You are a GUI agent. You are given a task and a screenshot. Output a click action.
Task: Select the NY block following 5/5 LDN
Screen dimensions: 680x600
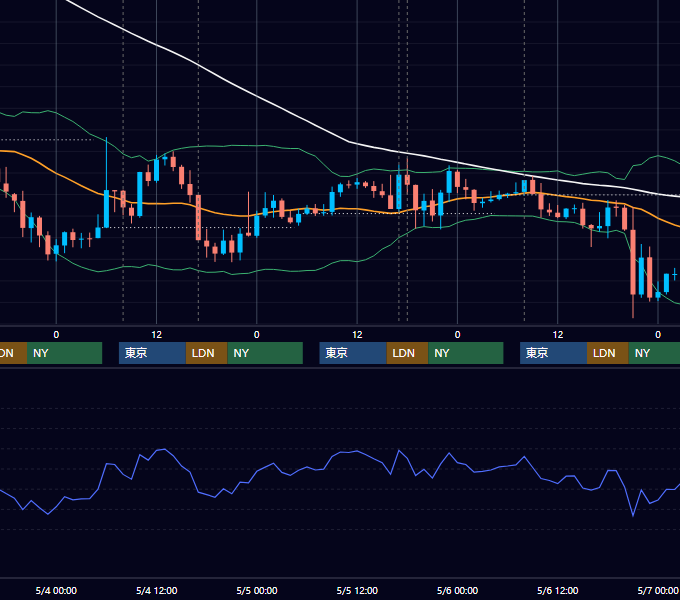click(466, 353)
